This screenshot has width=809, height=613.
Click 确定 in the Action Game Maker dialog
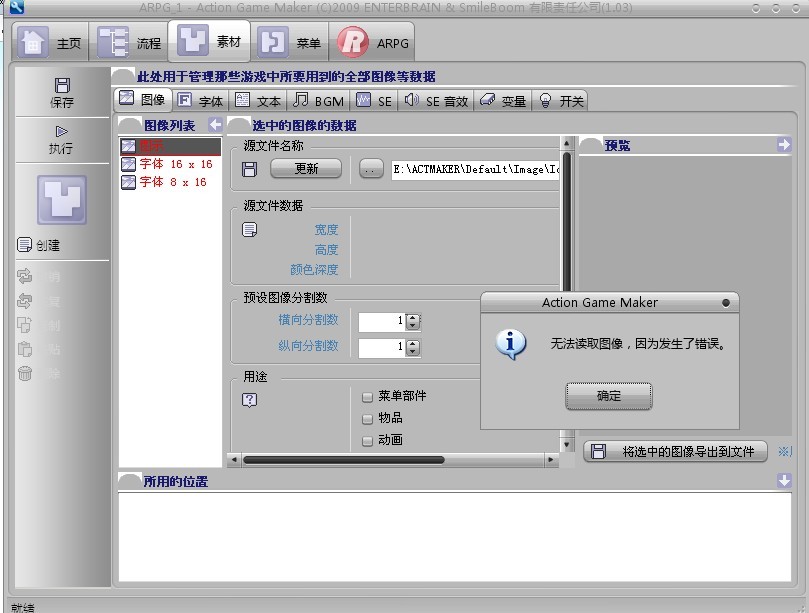coord(609,396)
